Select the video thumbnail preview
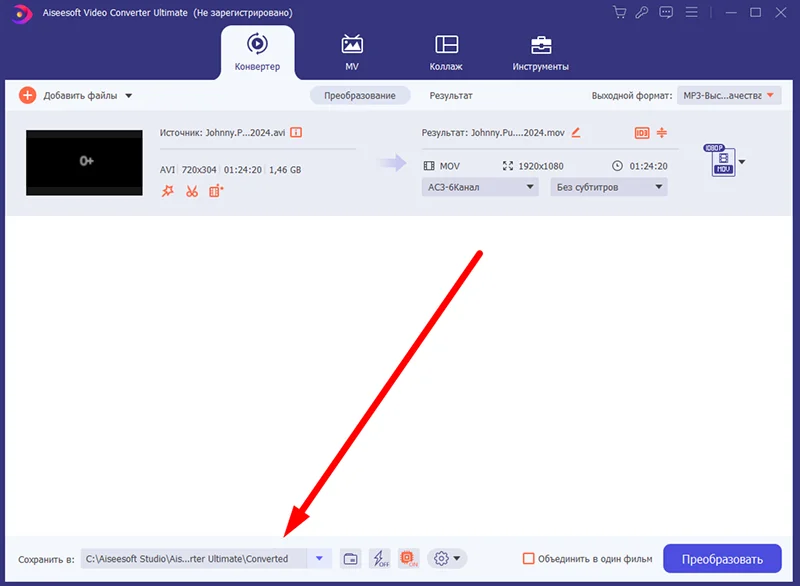This screenshot has width=800, height=586. coord(84,163)
